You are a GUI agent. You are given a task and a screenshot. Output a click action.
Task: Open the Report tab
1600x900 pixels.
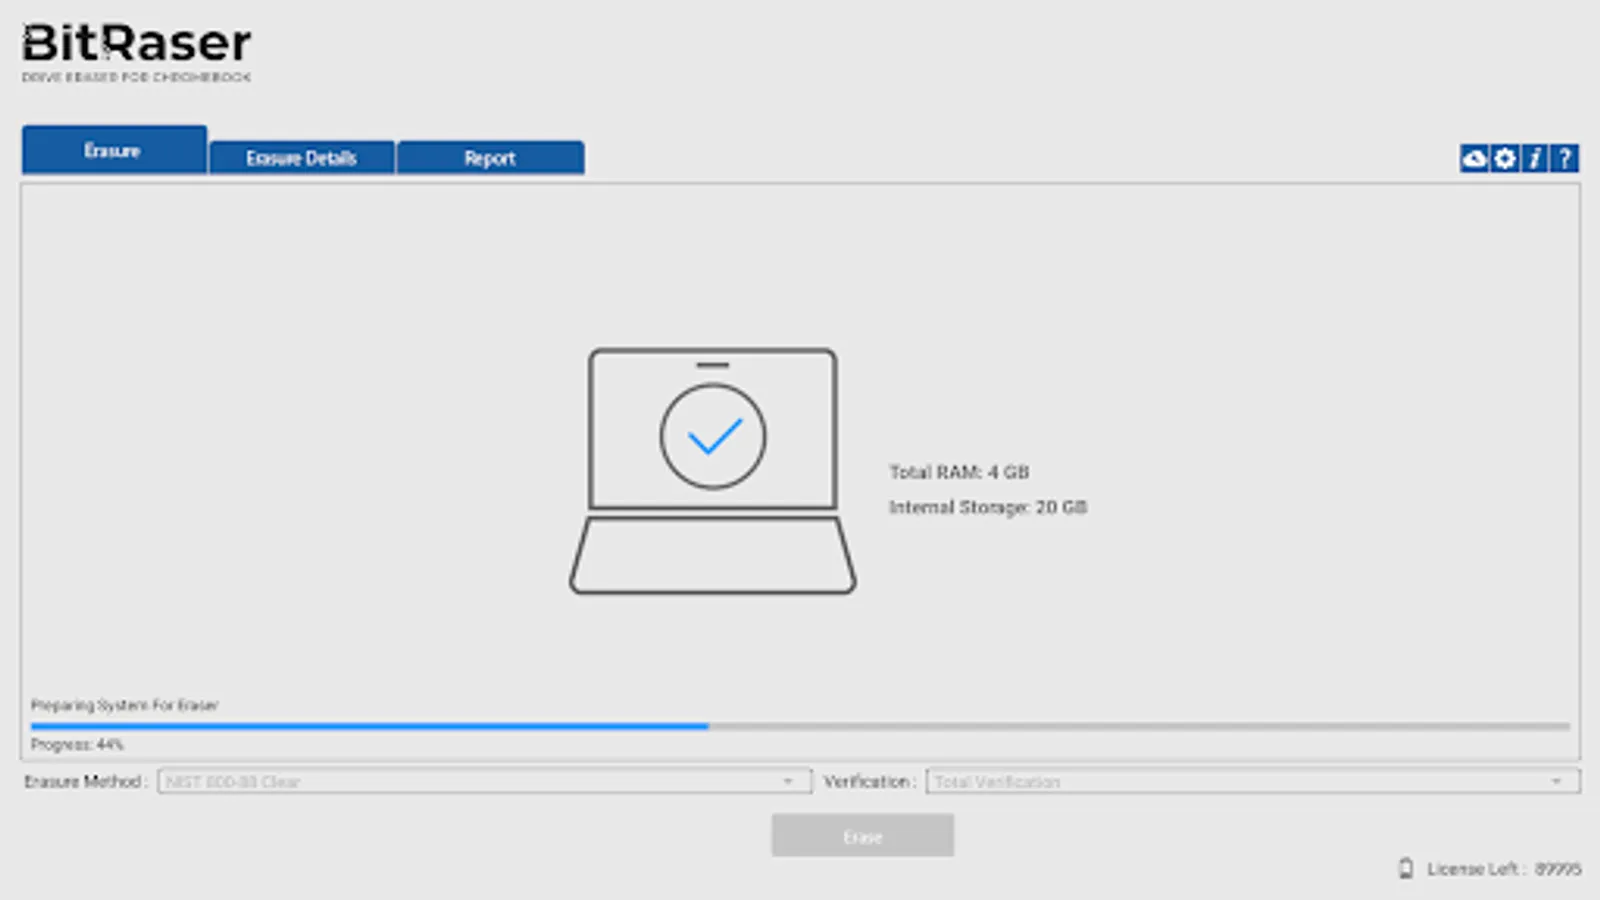(x=491, y=157)
